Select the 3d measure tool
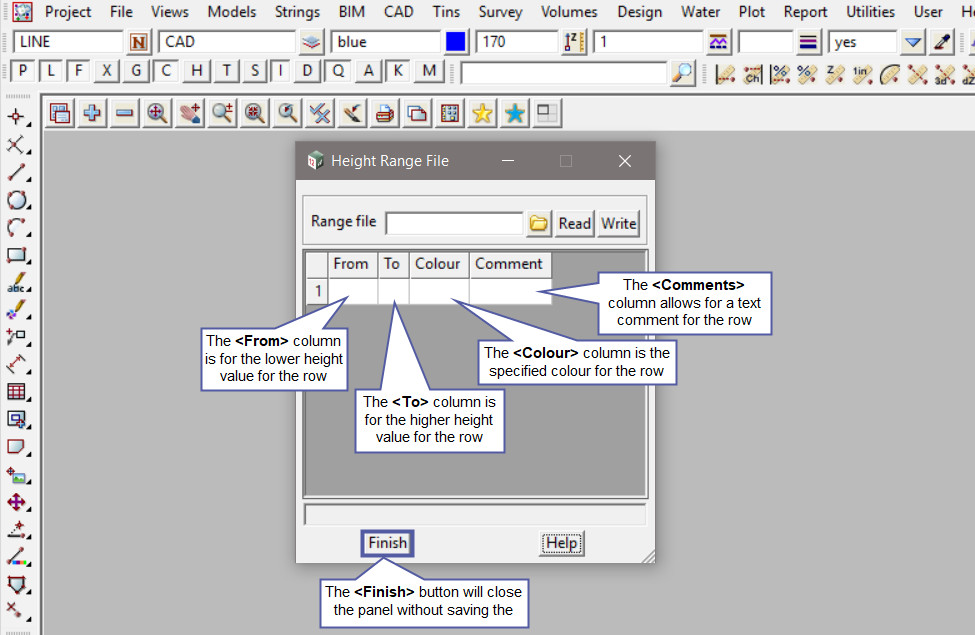 click(x=944, y=75)
